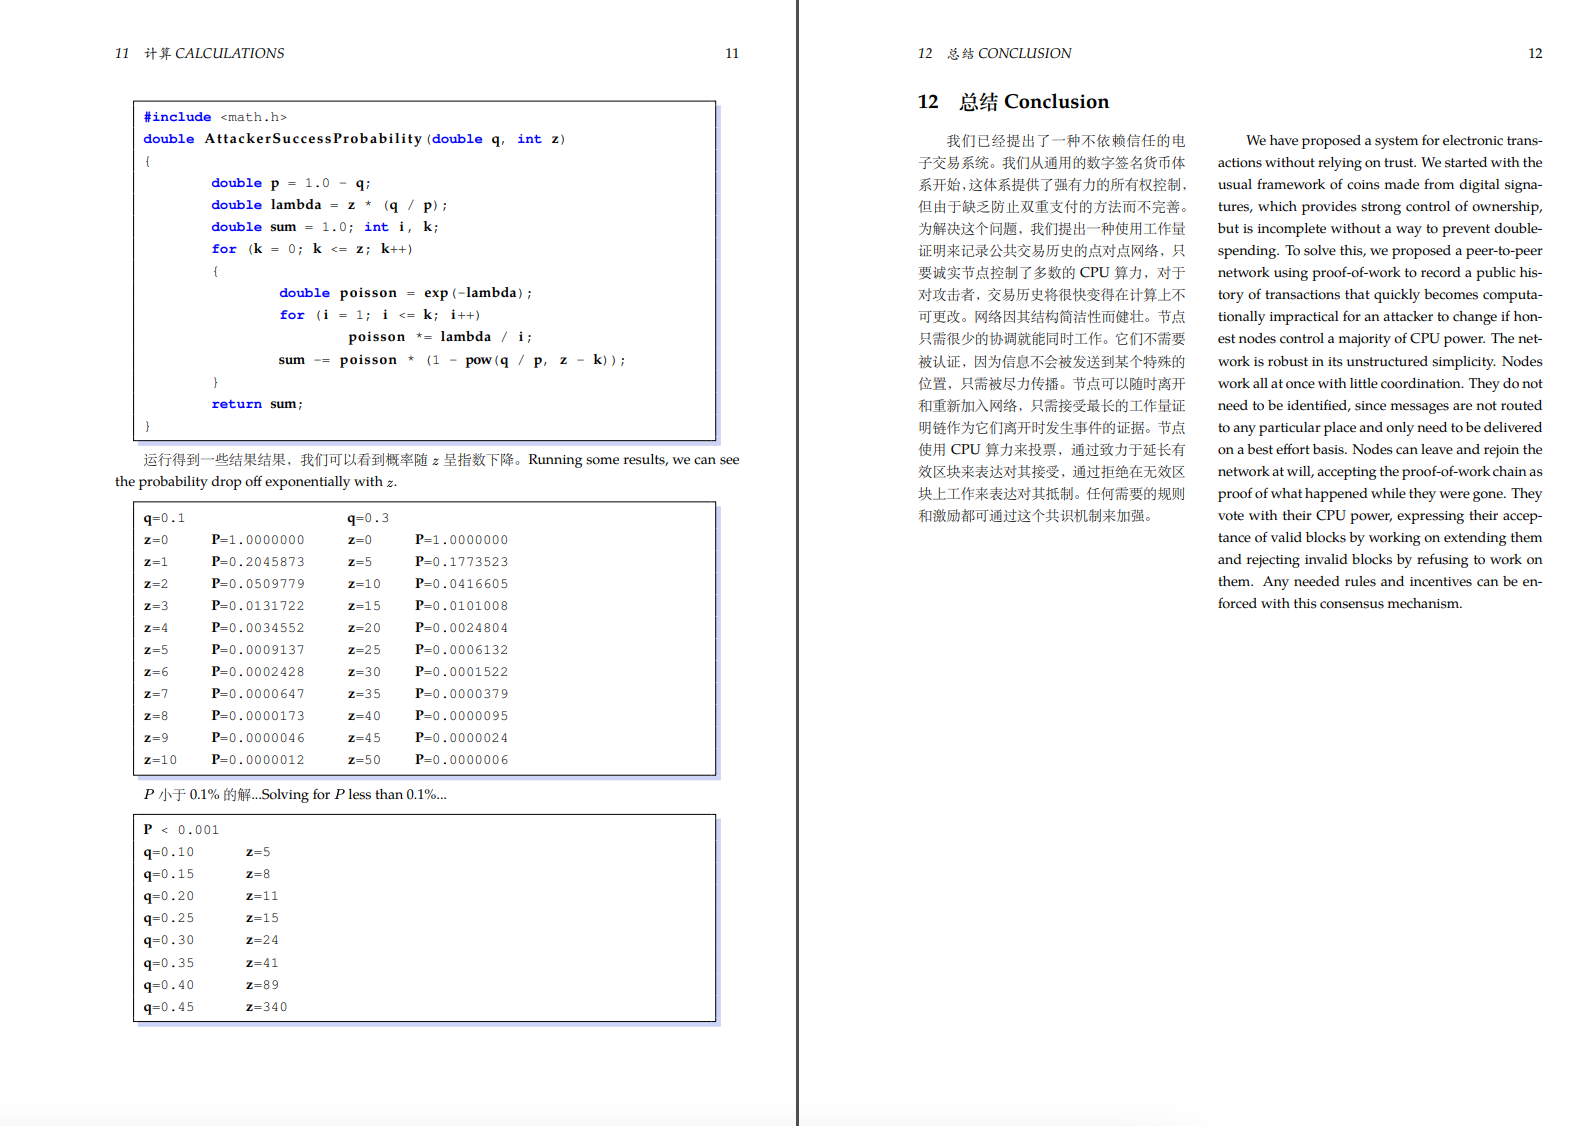Click the line 'sum -= poisson * (1 - pow(q / p, z - k));'

pos(452,360)
